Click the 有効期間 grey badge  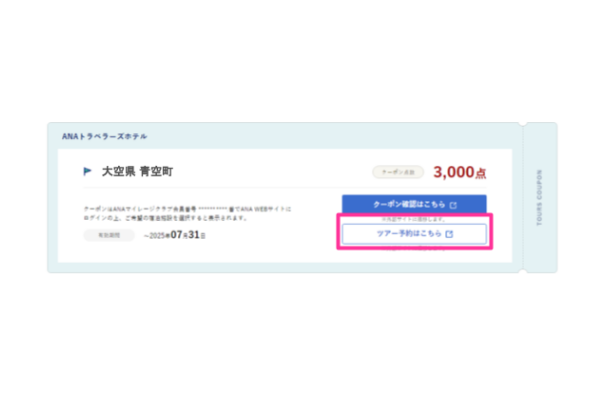tap(109, 235)
